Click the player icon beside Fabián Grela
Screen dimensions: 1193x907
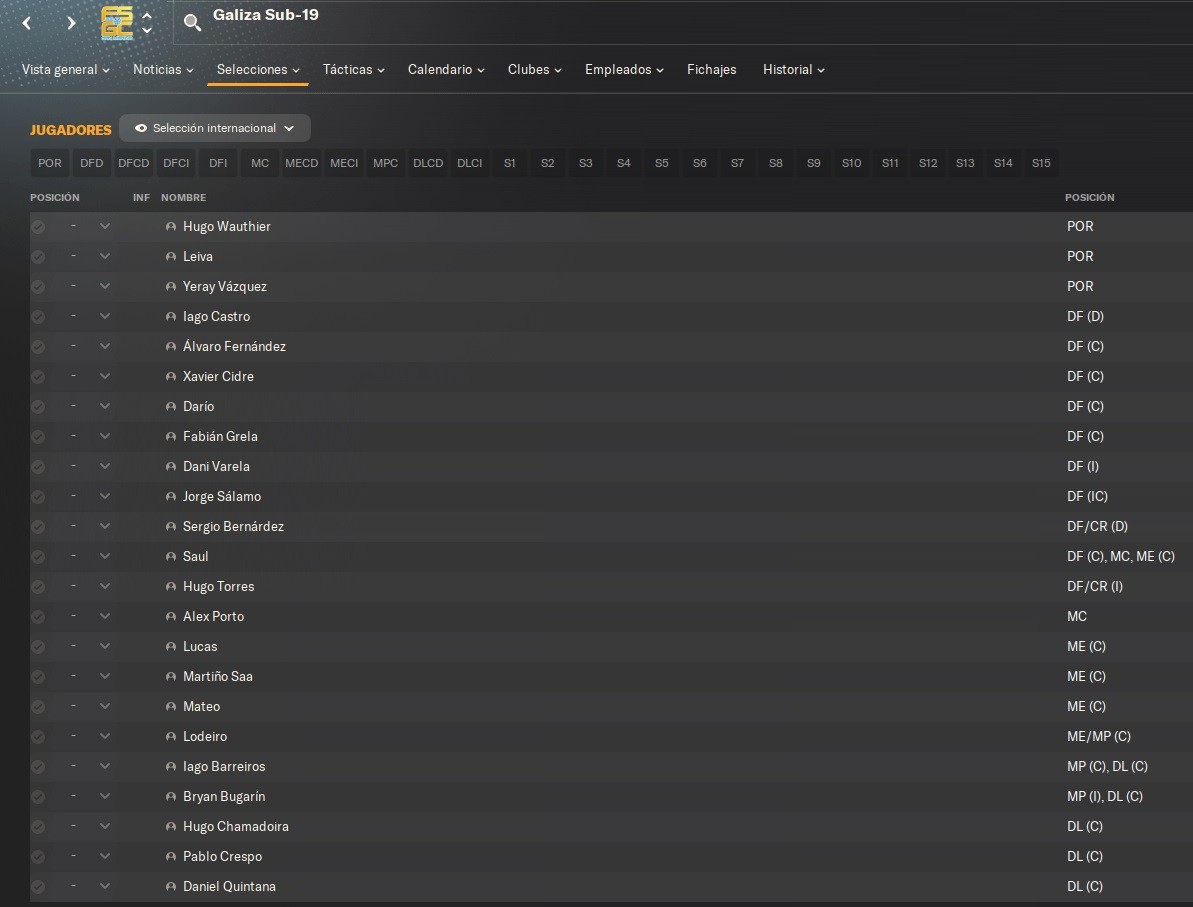(170, 437)
